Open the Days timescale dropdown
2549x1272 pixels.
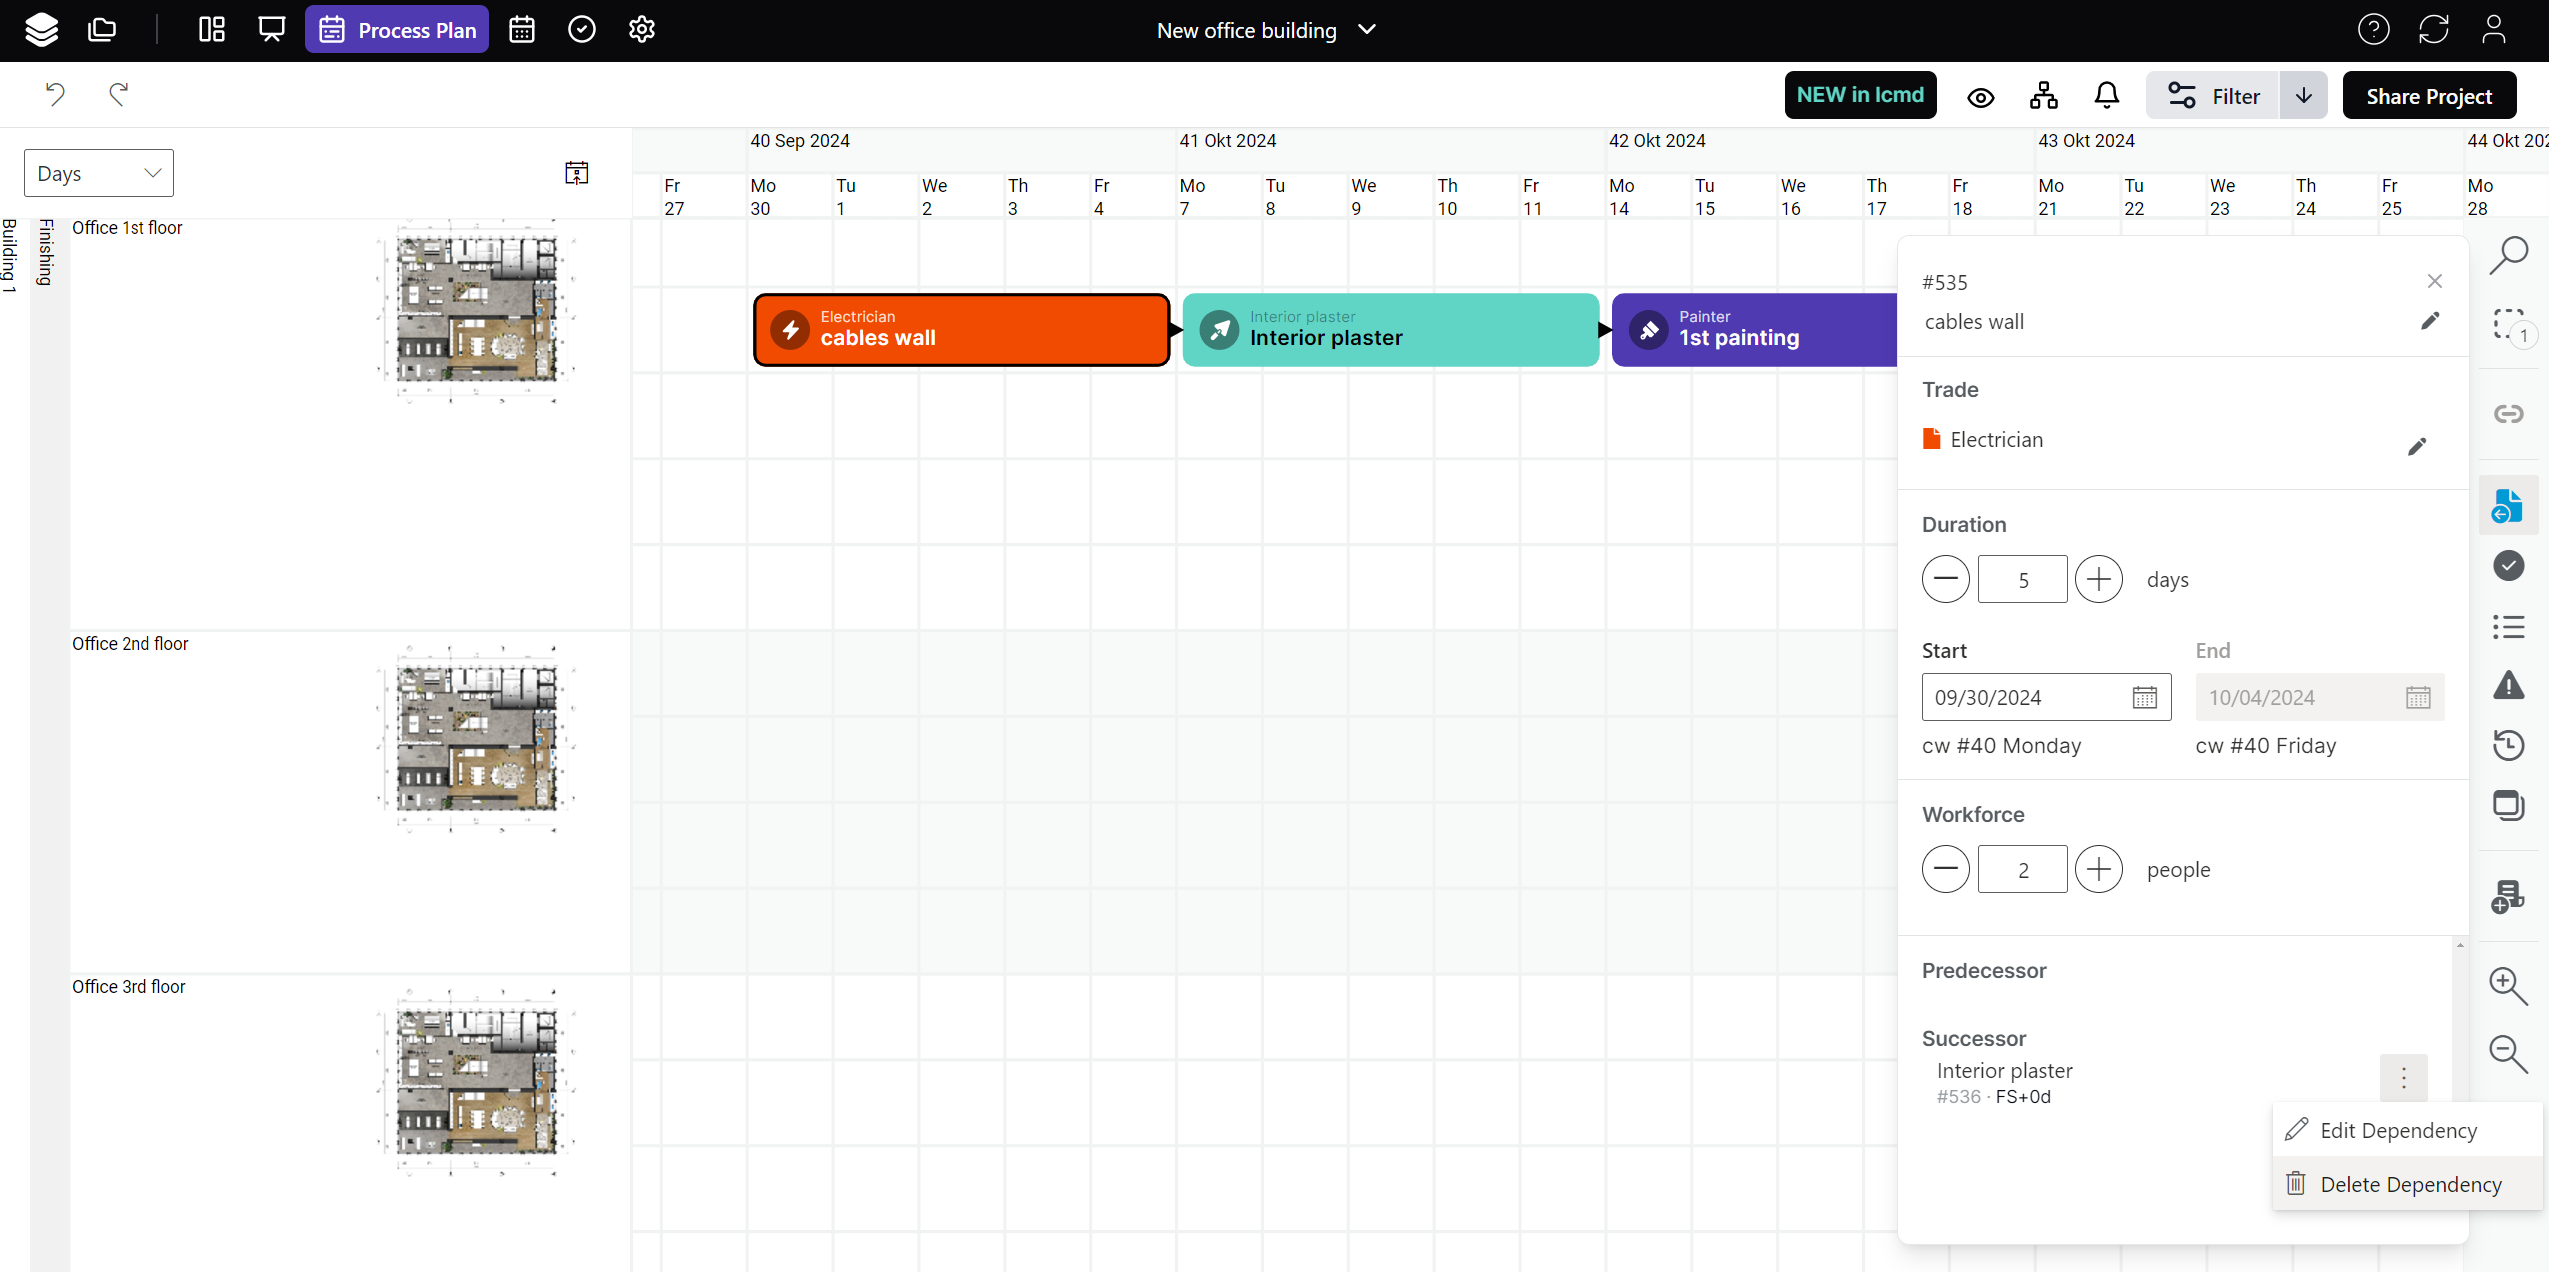98,173
